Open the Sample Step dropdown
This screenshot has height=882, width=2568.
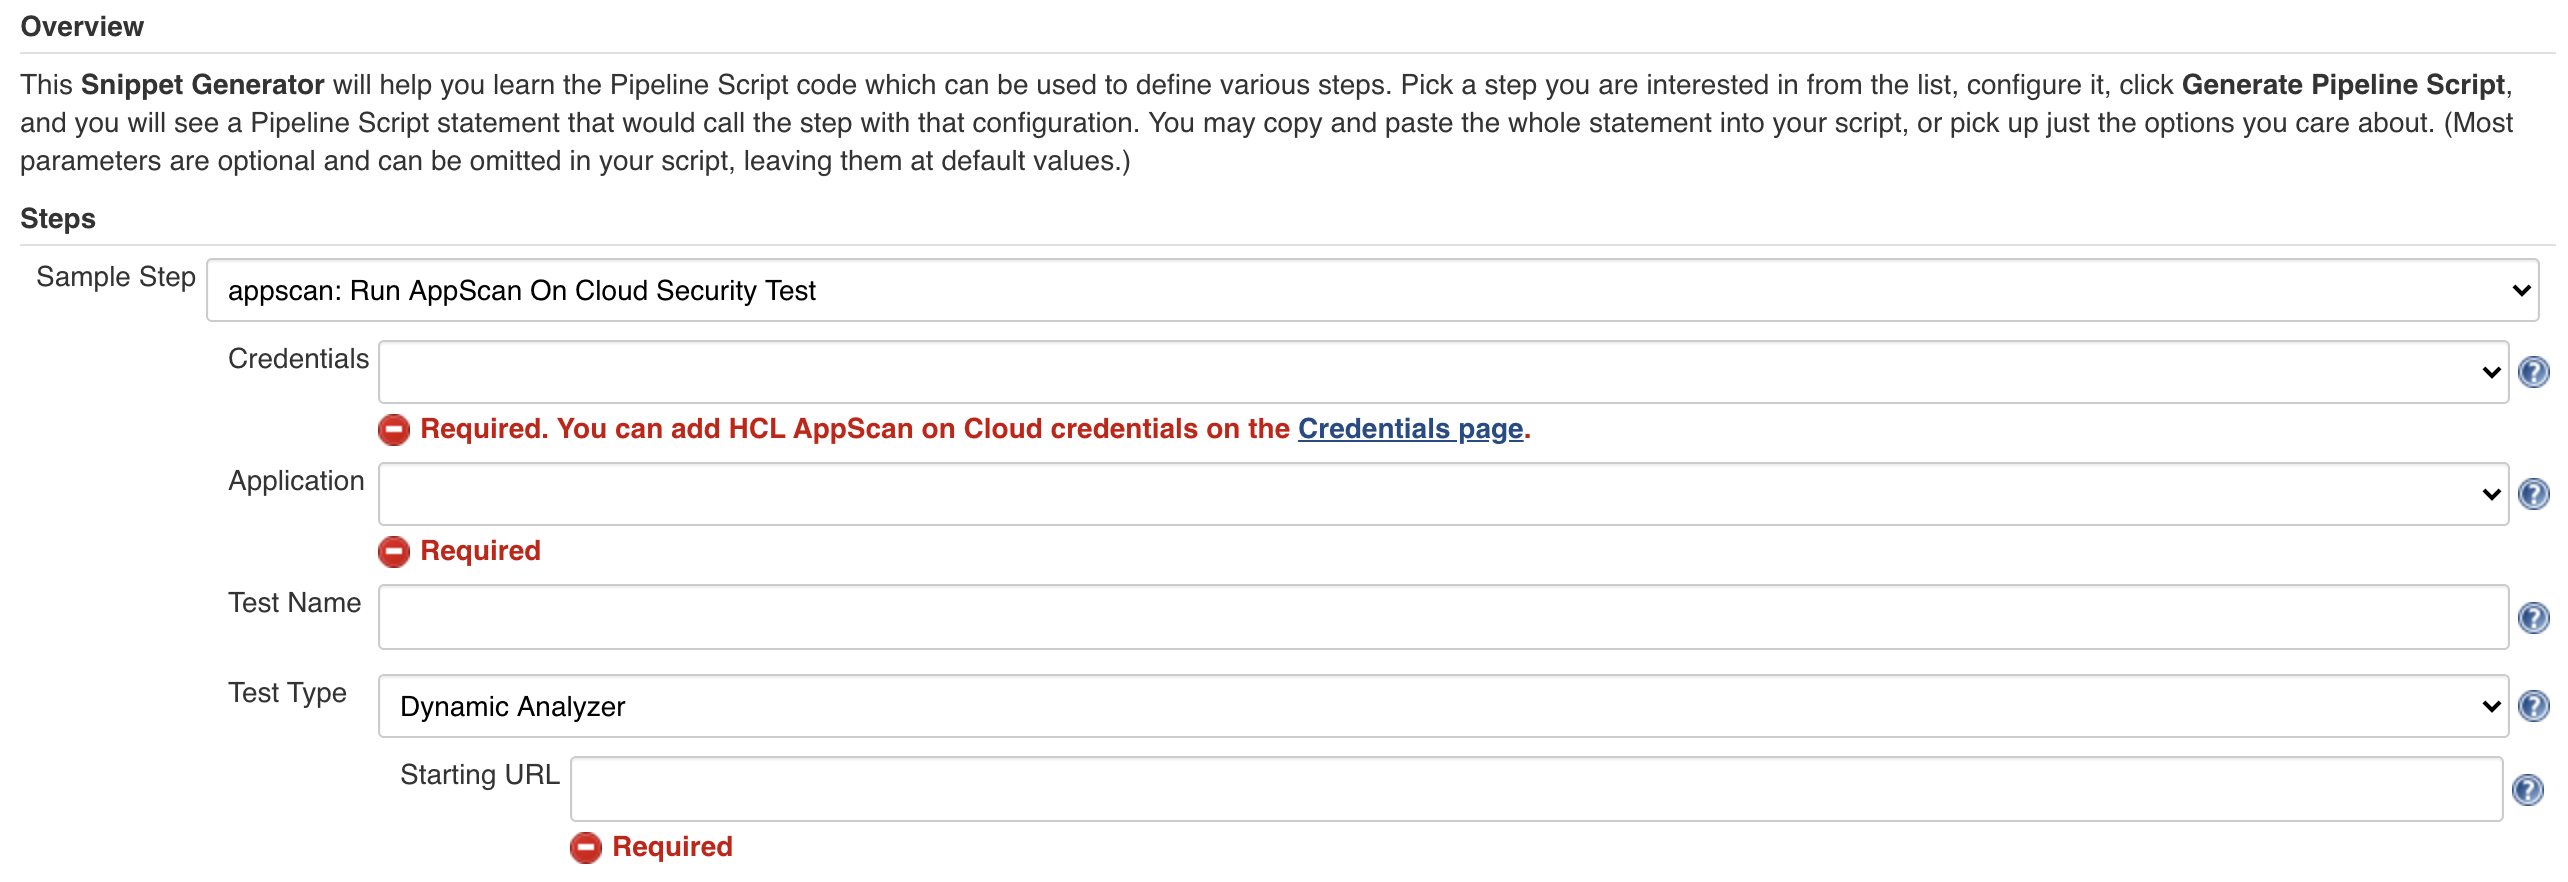(1372, 291)
